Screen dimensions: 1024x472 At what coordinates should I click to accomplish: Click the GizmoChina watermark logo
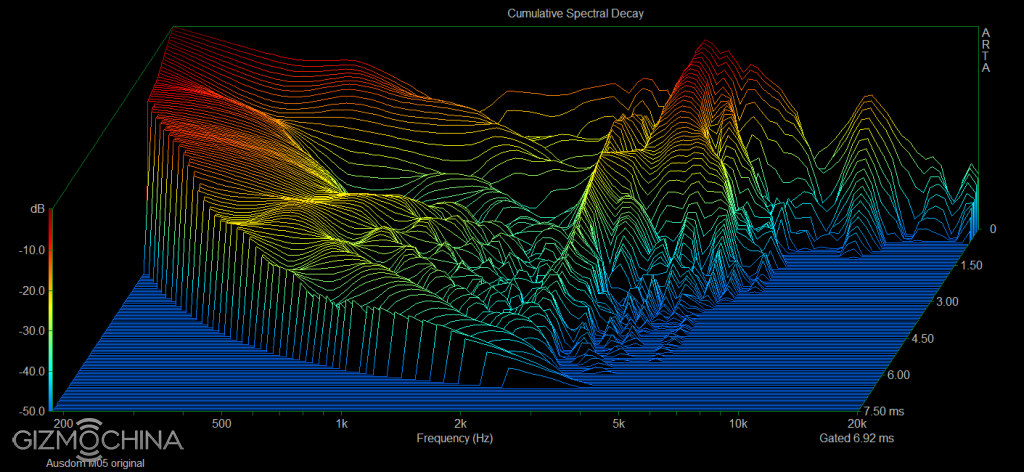point(97,439)
